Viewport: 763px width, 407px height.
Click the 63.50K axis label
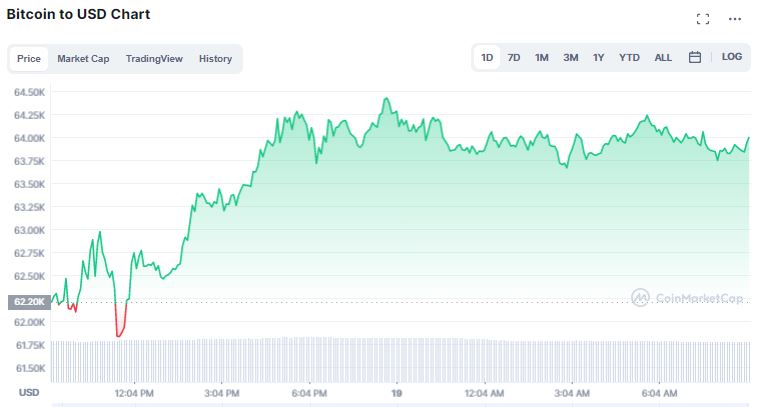point(29,184)
